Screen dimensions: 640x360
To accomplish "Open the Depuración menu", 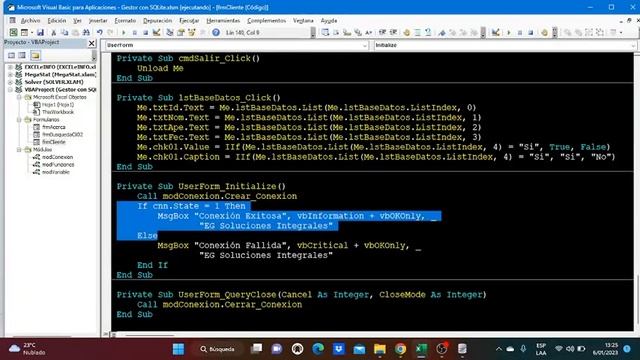I will pos(157,20).
